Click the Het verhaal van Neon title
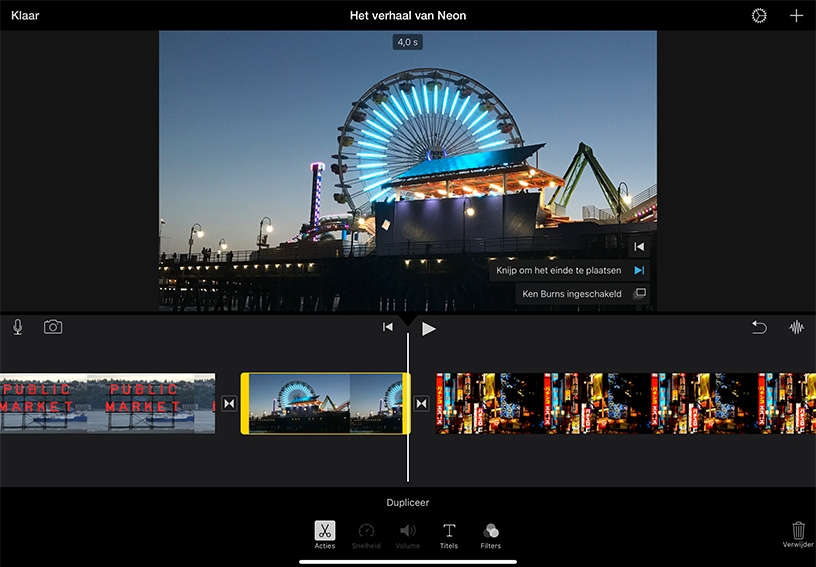 tap(407, 16)
